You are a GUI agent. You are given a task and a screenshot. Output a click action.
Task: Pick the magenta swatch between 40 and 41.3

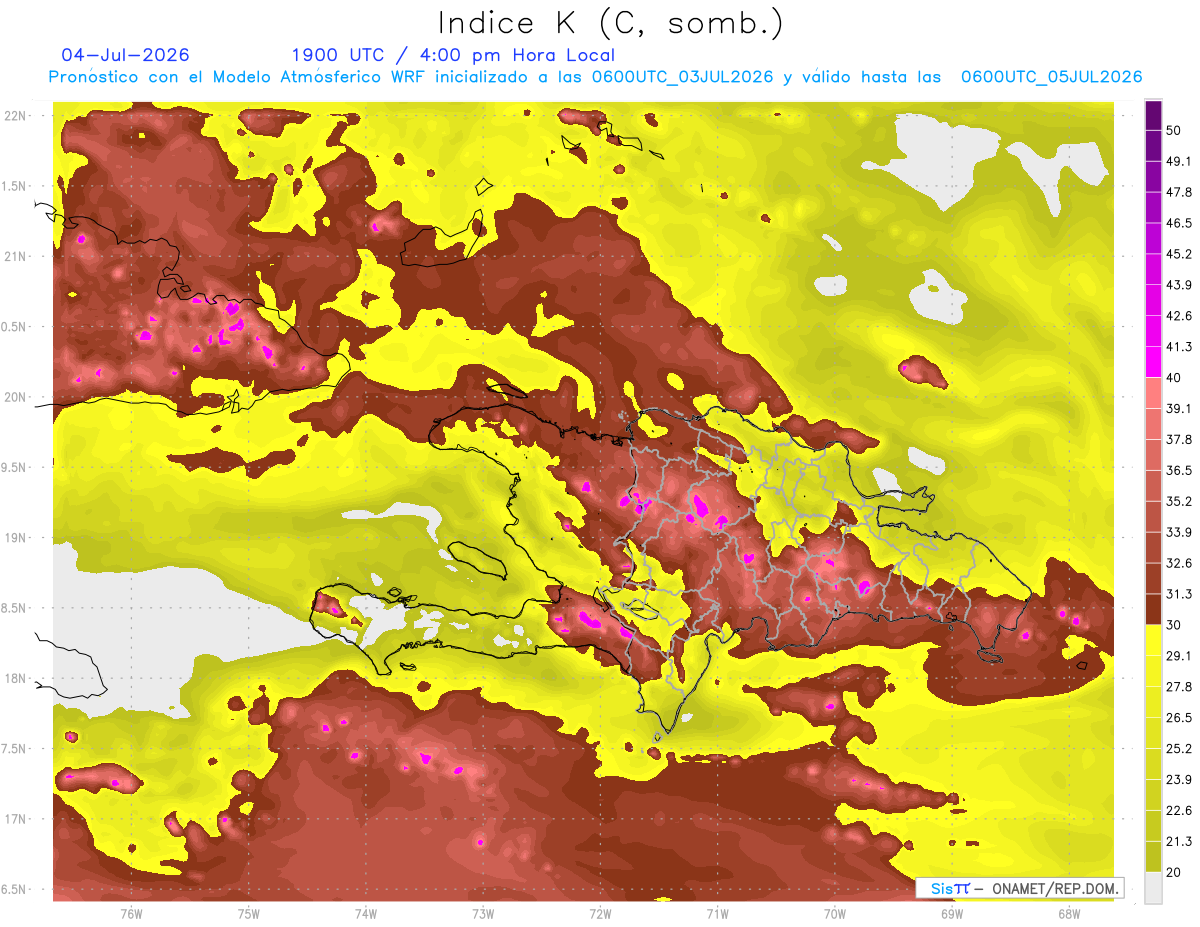pyautogui.click(x=1153, y=362)
